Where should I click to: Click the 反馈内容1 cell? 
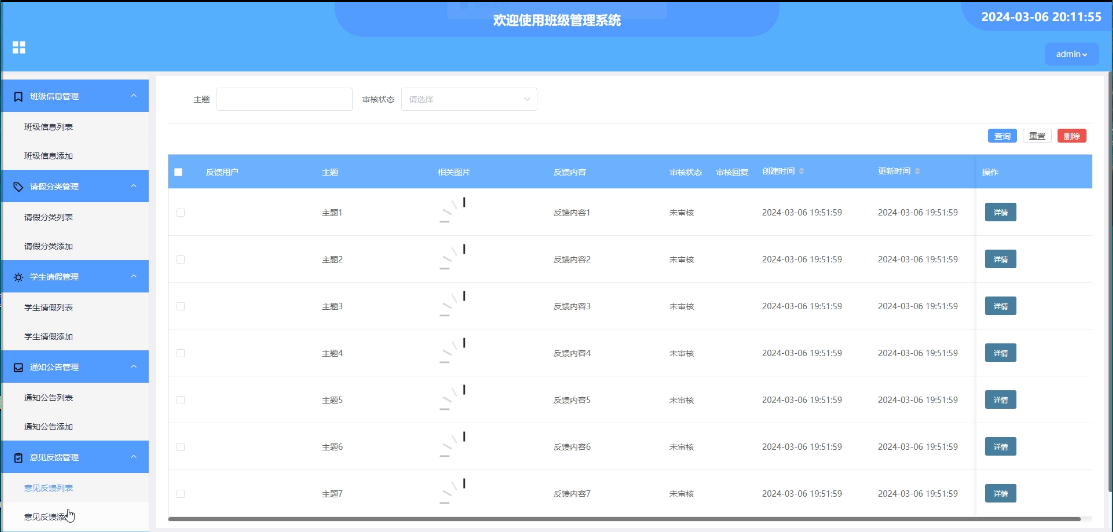tap(572, 212)
